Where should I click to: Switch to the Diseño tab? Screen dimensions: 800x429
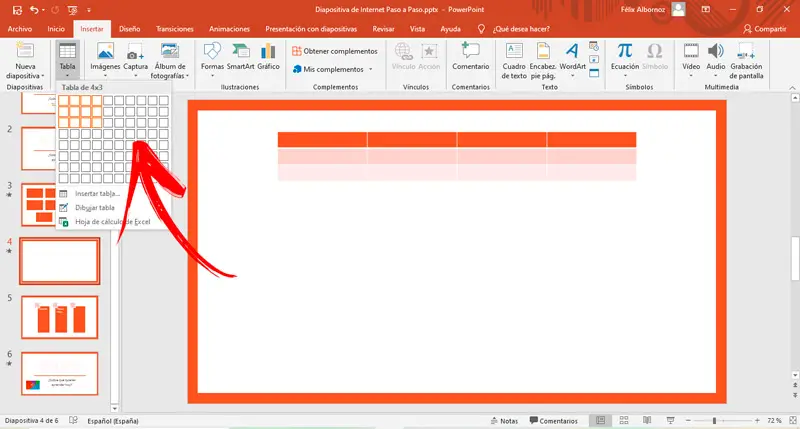(130, 29)
